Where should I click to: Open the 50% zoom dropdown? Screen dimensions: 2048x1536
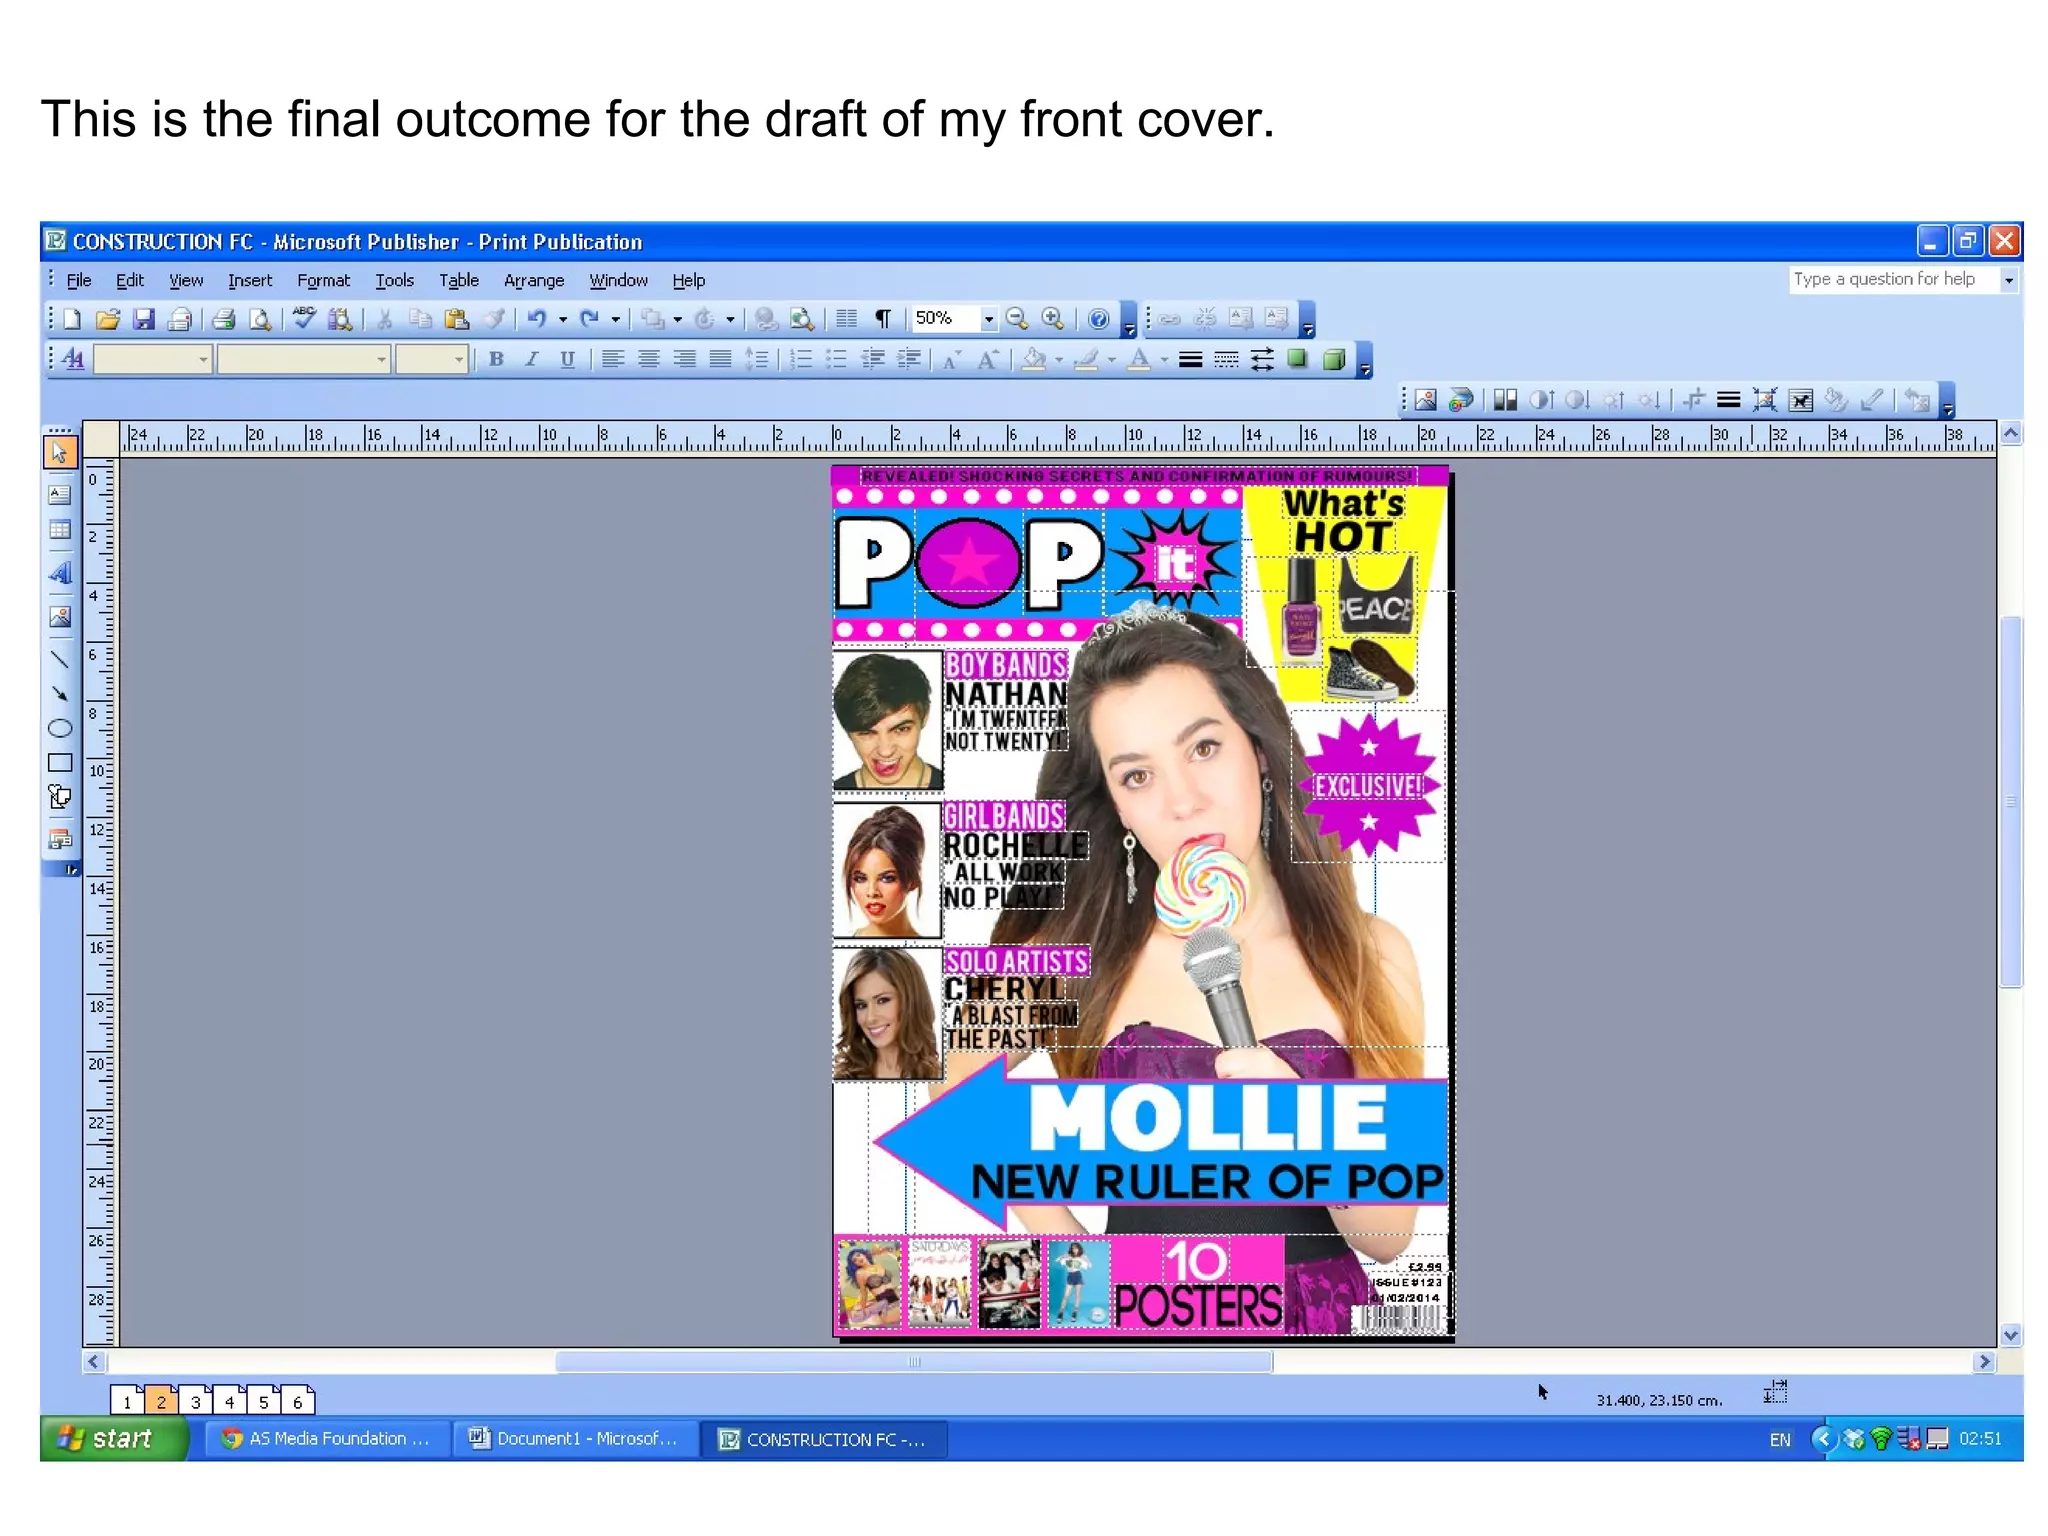click(989, 319)
